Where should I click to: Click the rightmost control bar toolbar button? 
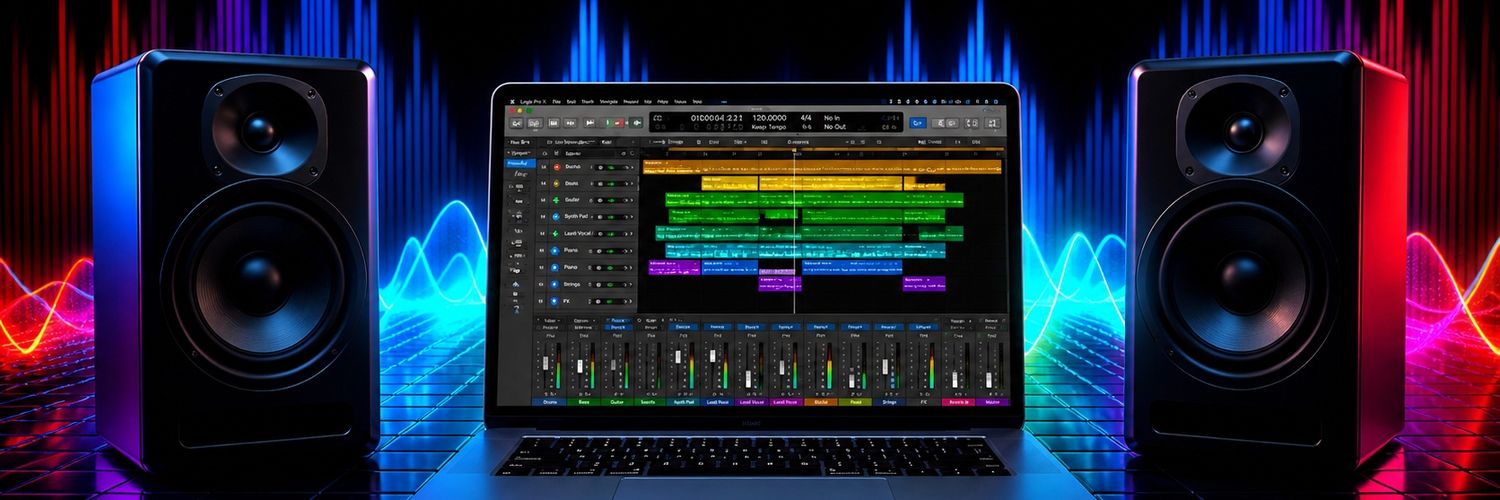993,123
